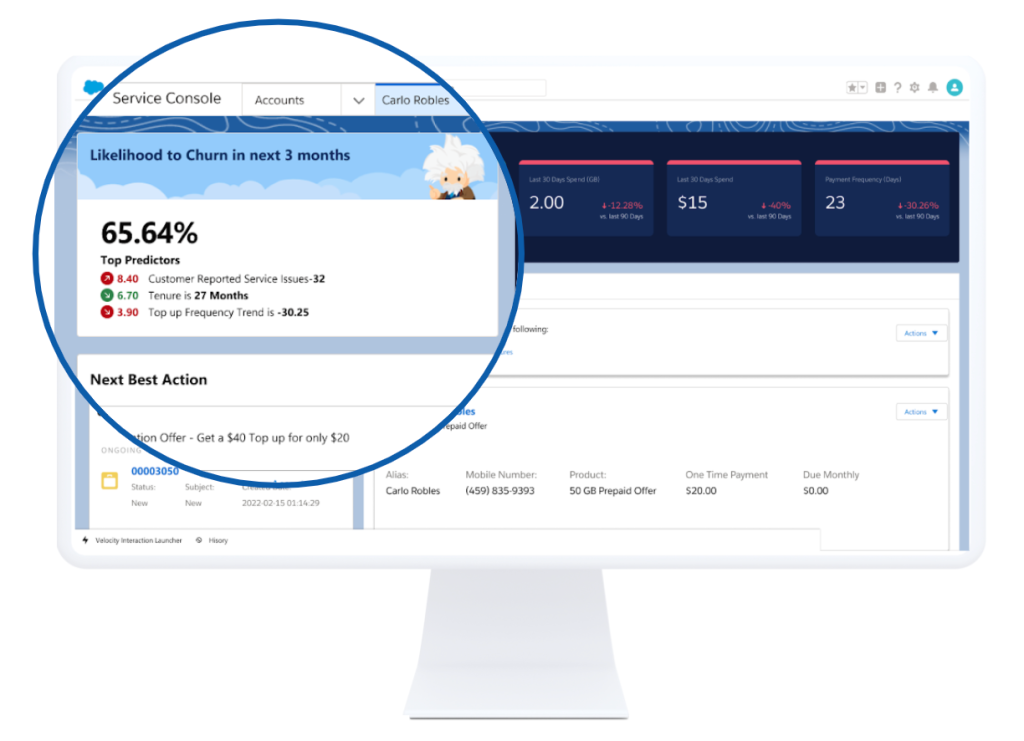Switch to the Carlo Robles tab
Viewport: 1024px width, 741px height.
click(x=415, y=100)
